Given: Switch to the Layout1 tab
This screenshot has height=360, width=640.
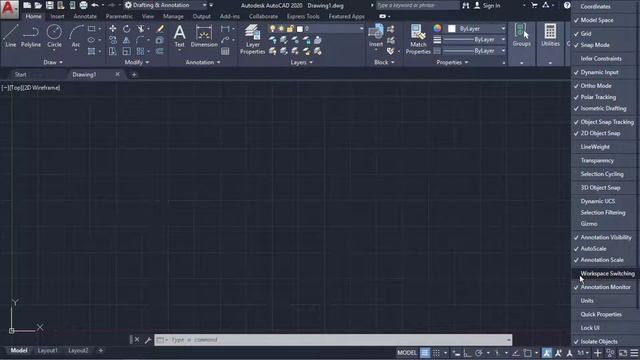Looking at the screenshot, I should (x=48, y=351).
